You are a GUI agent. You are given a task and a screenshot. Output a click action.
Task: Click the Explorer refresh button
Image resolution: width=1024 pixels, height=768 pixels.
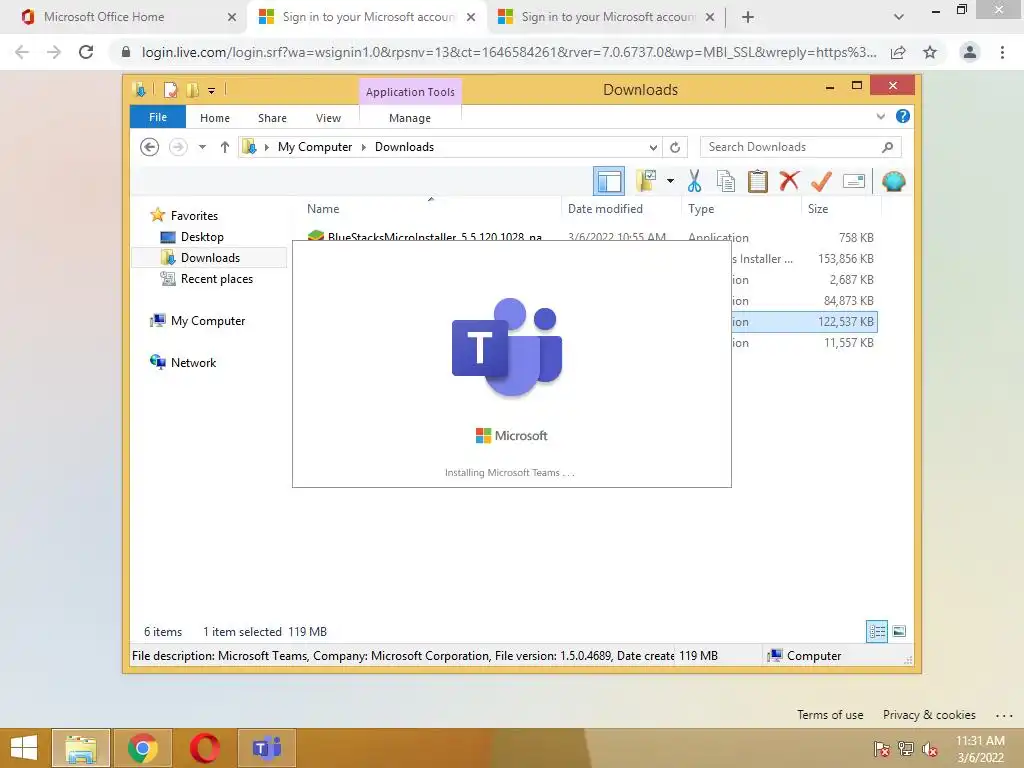(675, 148)
